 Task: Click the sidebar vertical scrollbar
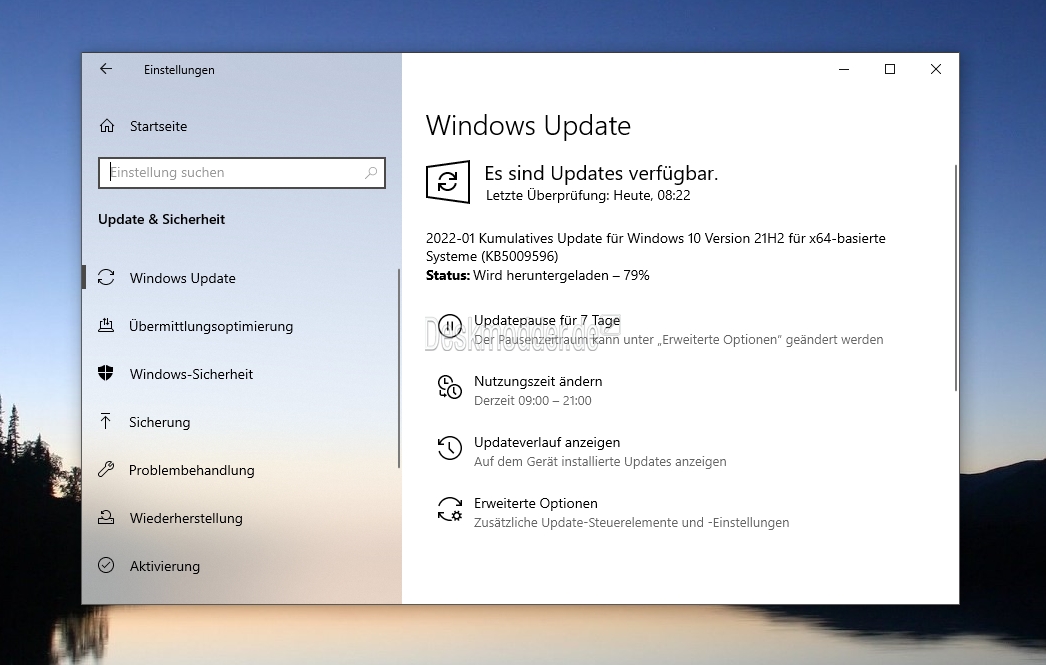pyautogui.click(x=398, y=368)
